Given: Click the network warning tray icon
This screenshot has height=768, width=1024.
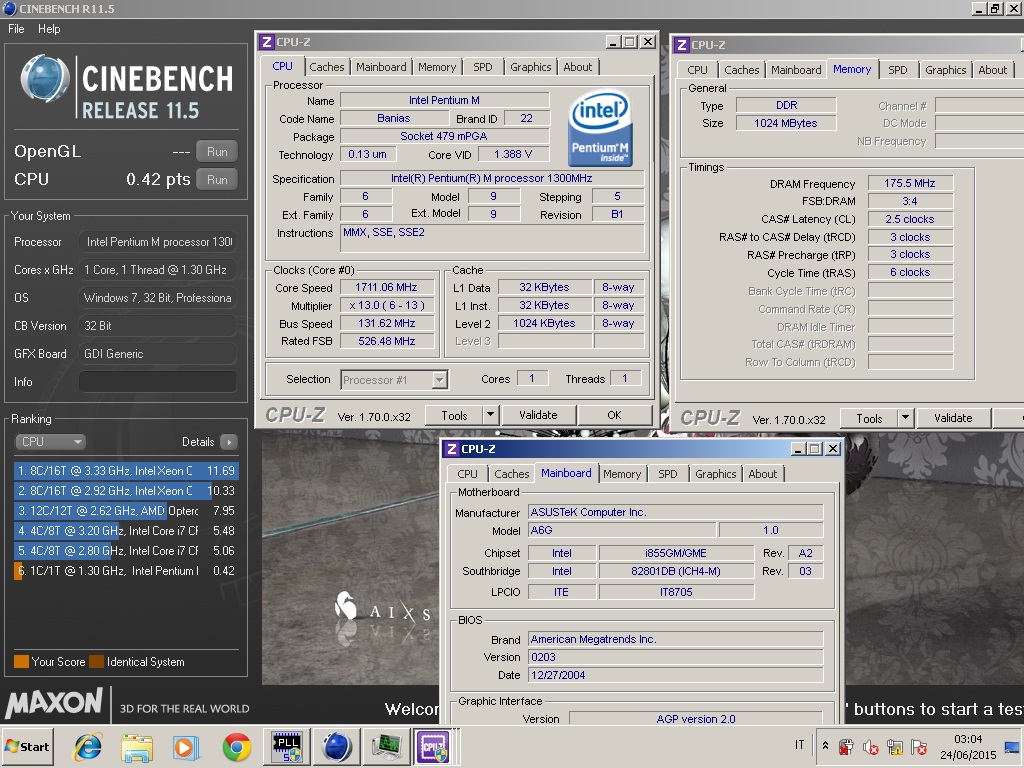Looking at the screenshot, I should tap(894, 746).
